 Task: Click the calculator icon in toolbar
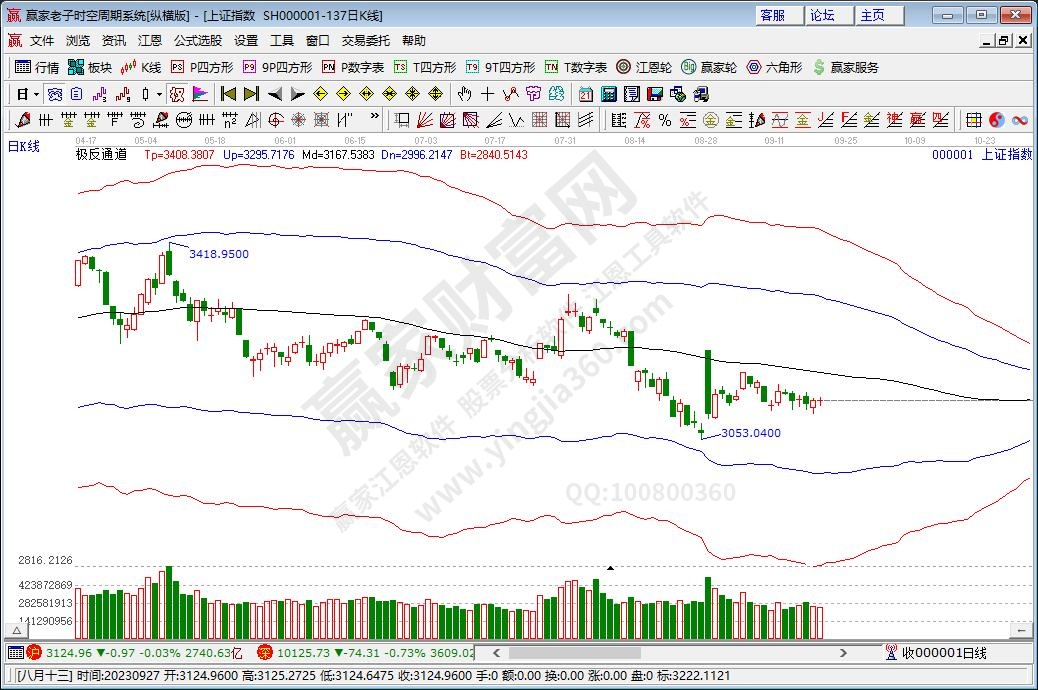pyautogui.click(x=607, y=94)
